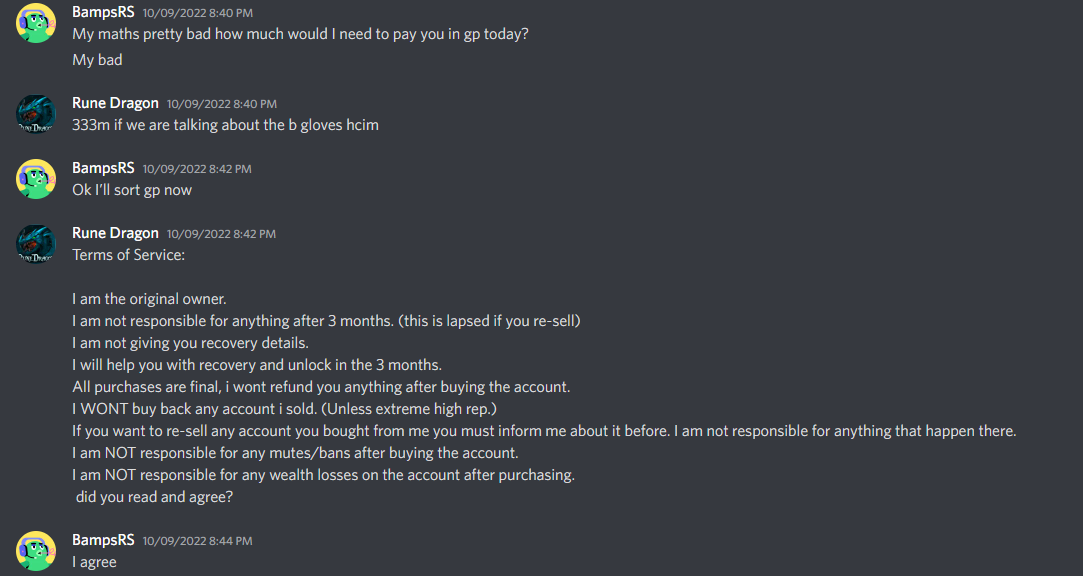Click the 8:44 PM message timestamp

pyautogui.click(x=197, y=541)
